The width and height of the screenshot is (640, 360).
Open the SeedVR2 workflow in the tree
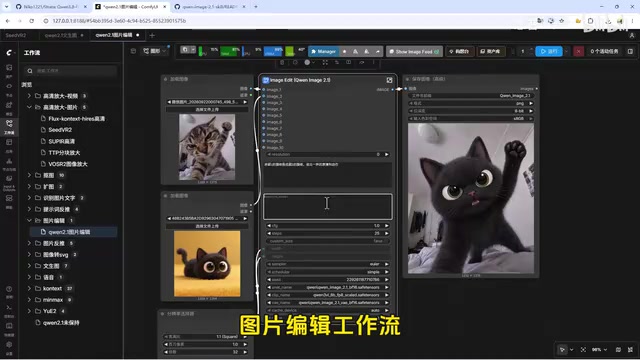click(60, 130)
